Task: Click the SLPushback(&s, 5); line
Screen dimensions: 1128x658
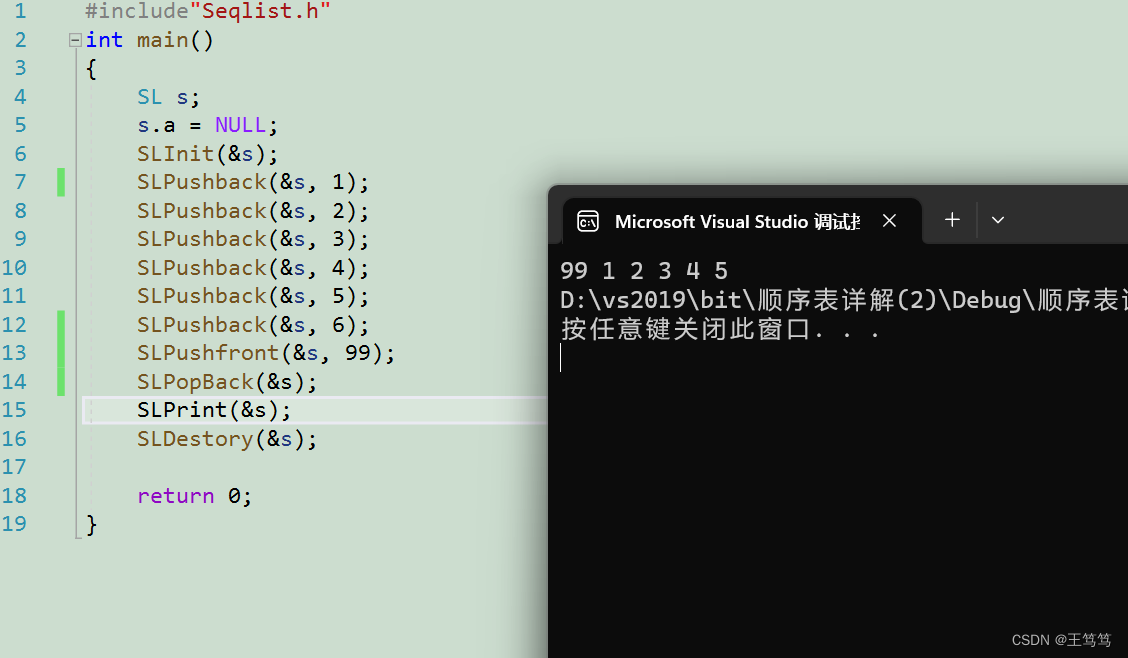Action: click(253, 296)
